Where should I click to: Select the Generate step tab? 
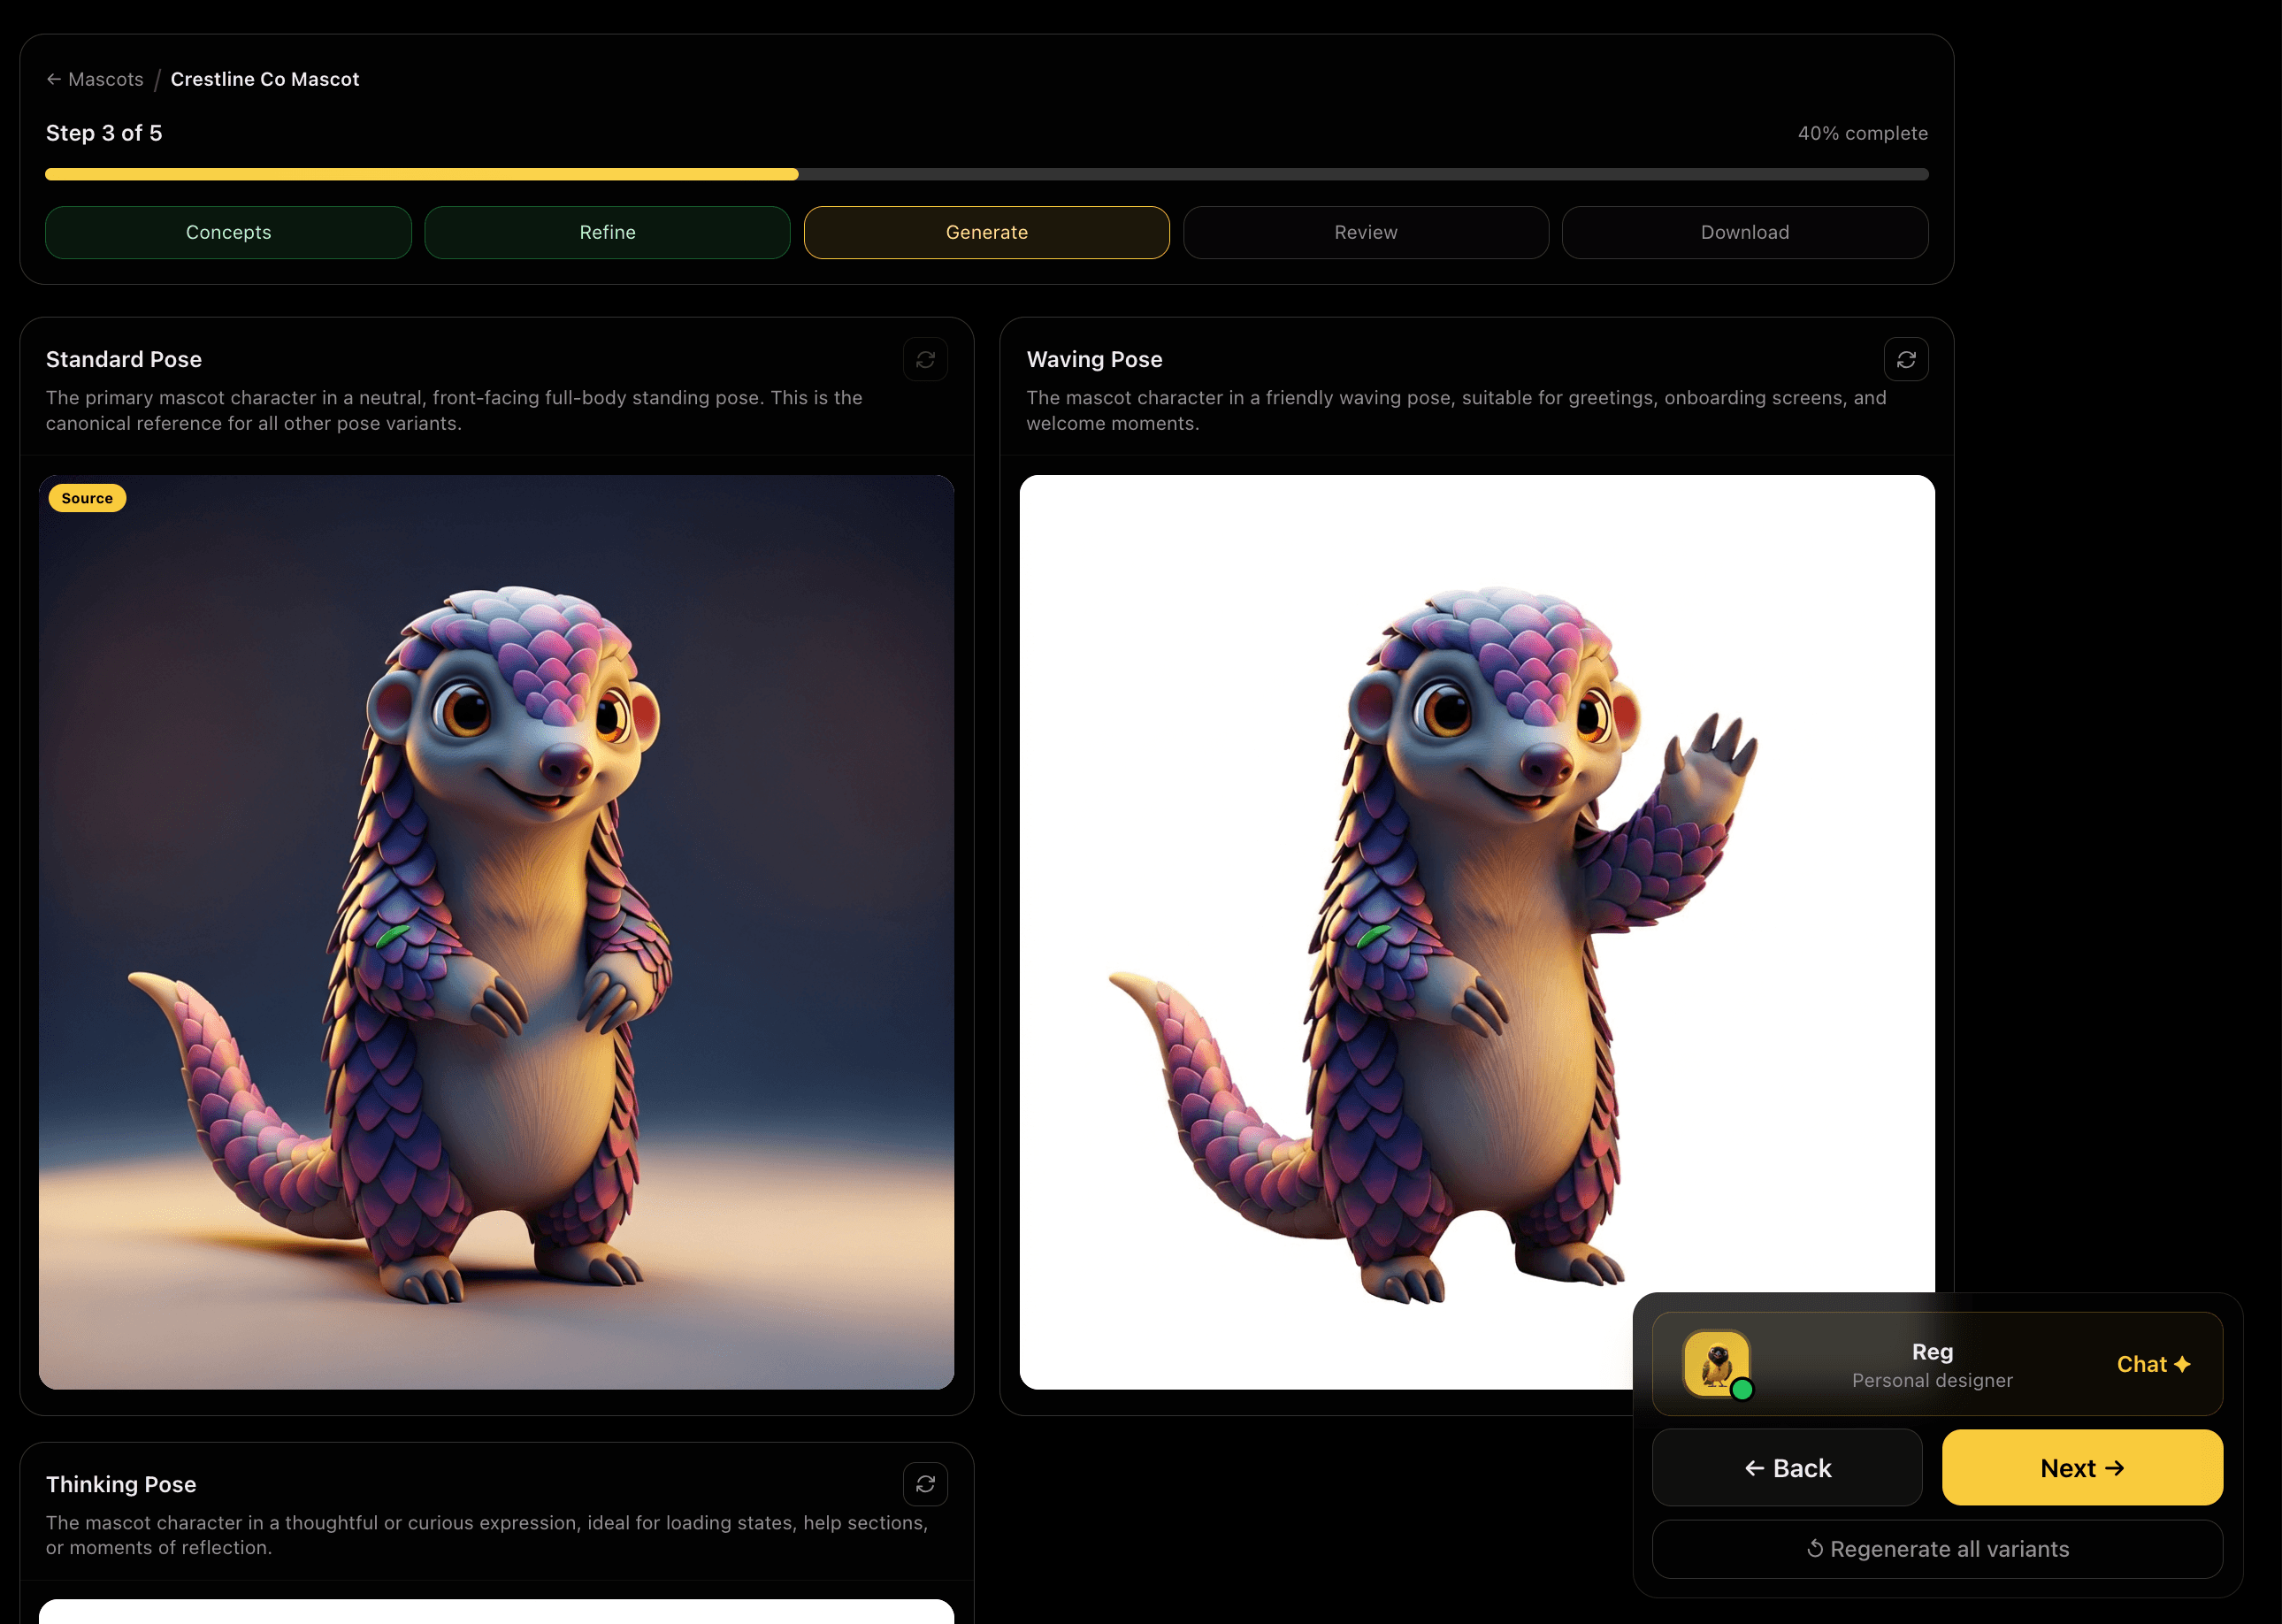coord(987,232)
